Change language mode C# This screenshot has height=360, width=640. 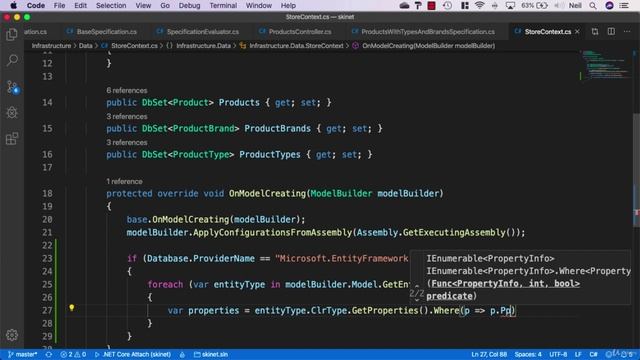click(x=593, y=354)
